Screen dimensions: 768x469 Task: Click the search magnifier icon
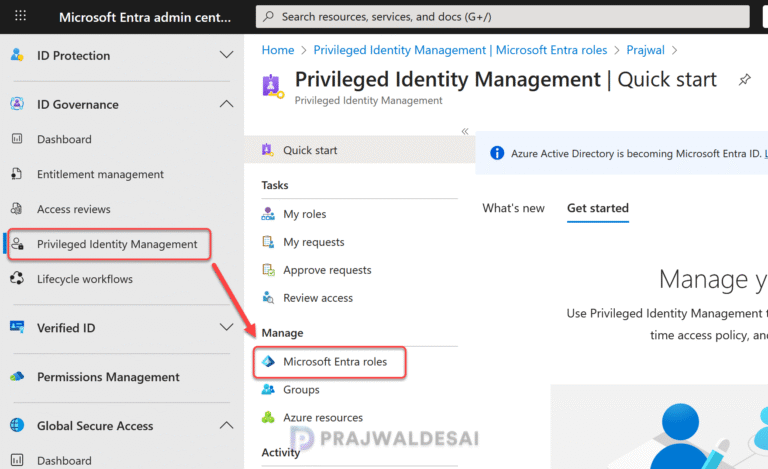coord(268,16)
